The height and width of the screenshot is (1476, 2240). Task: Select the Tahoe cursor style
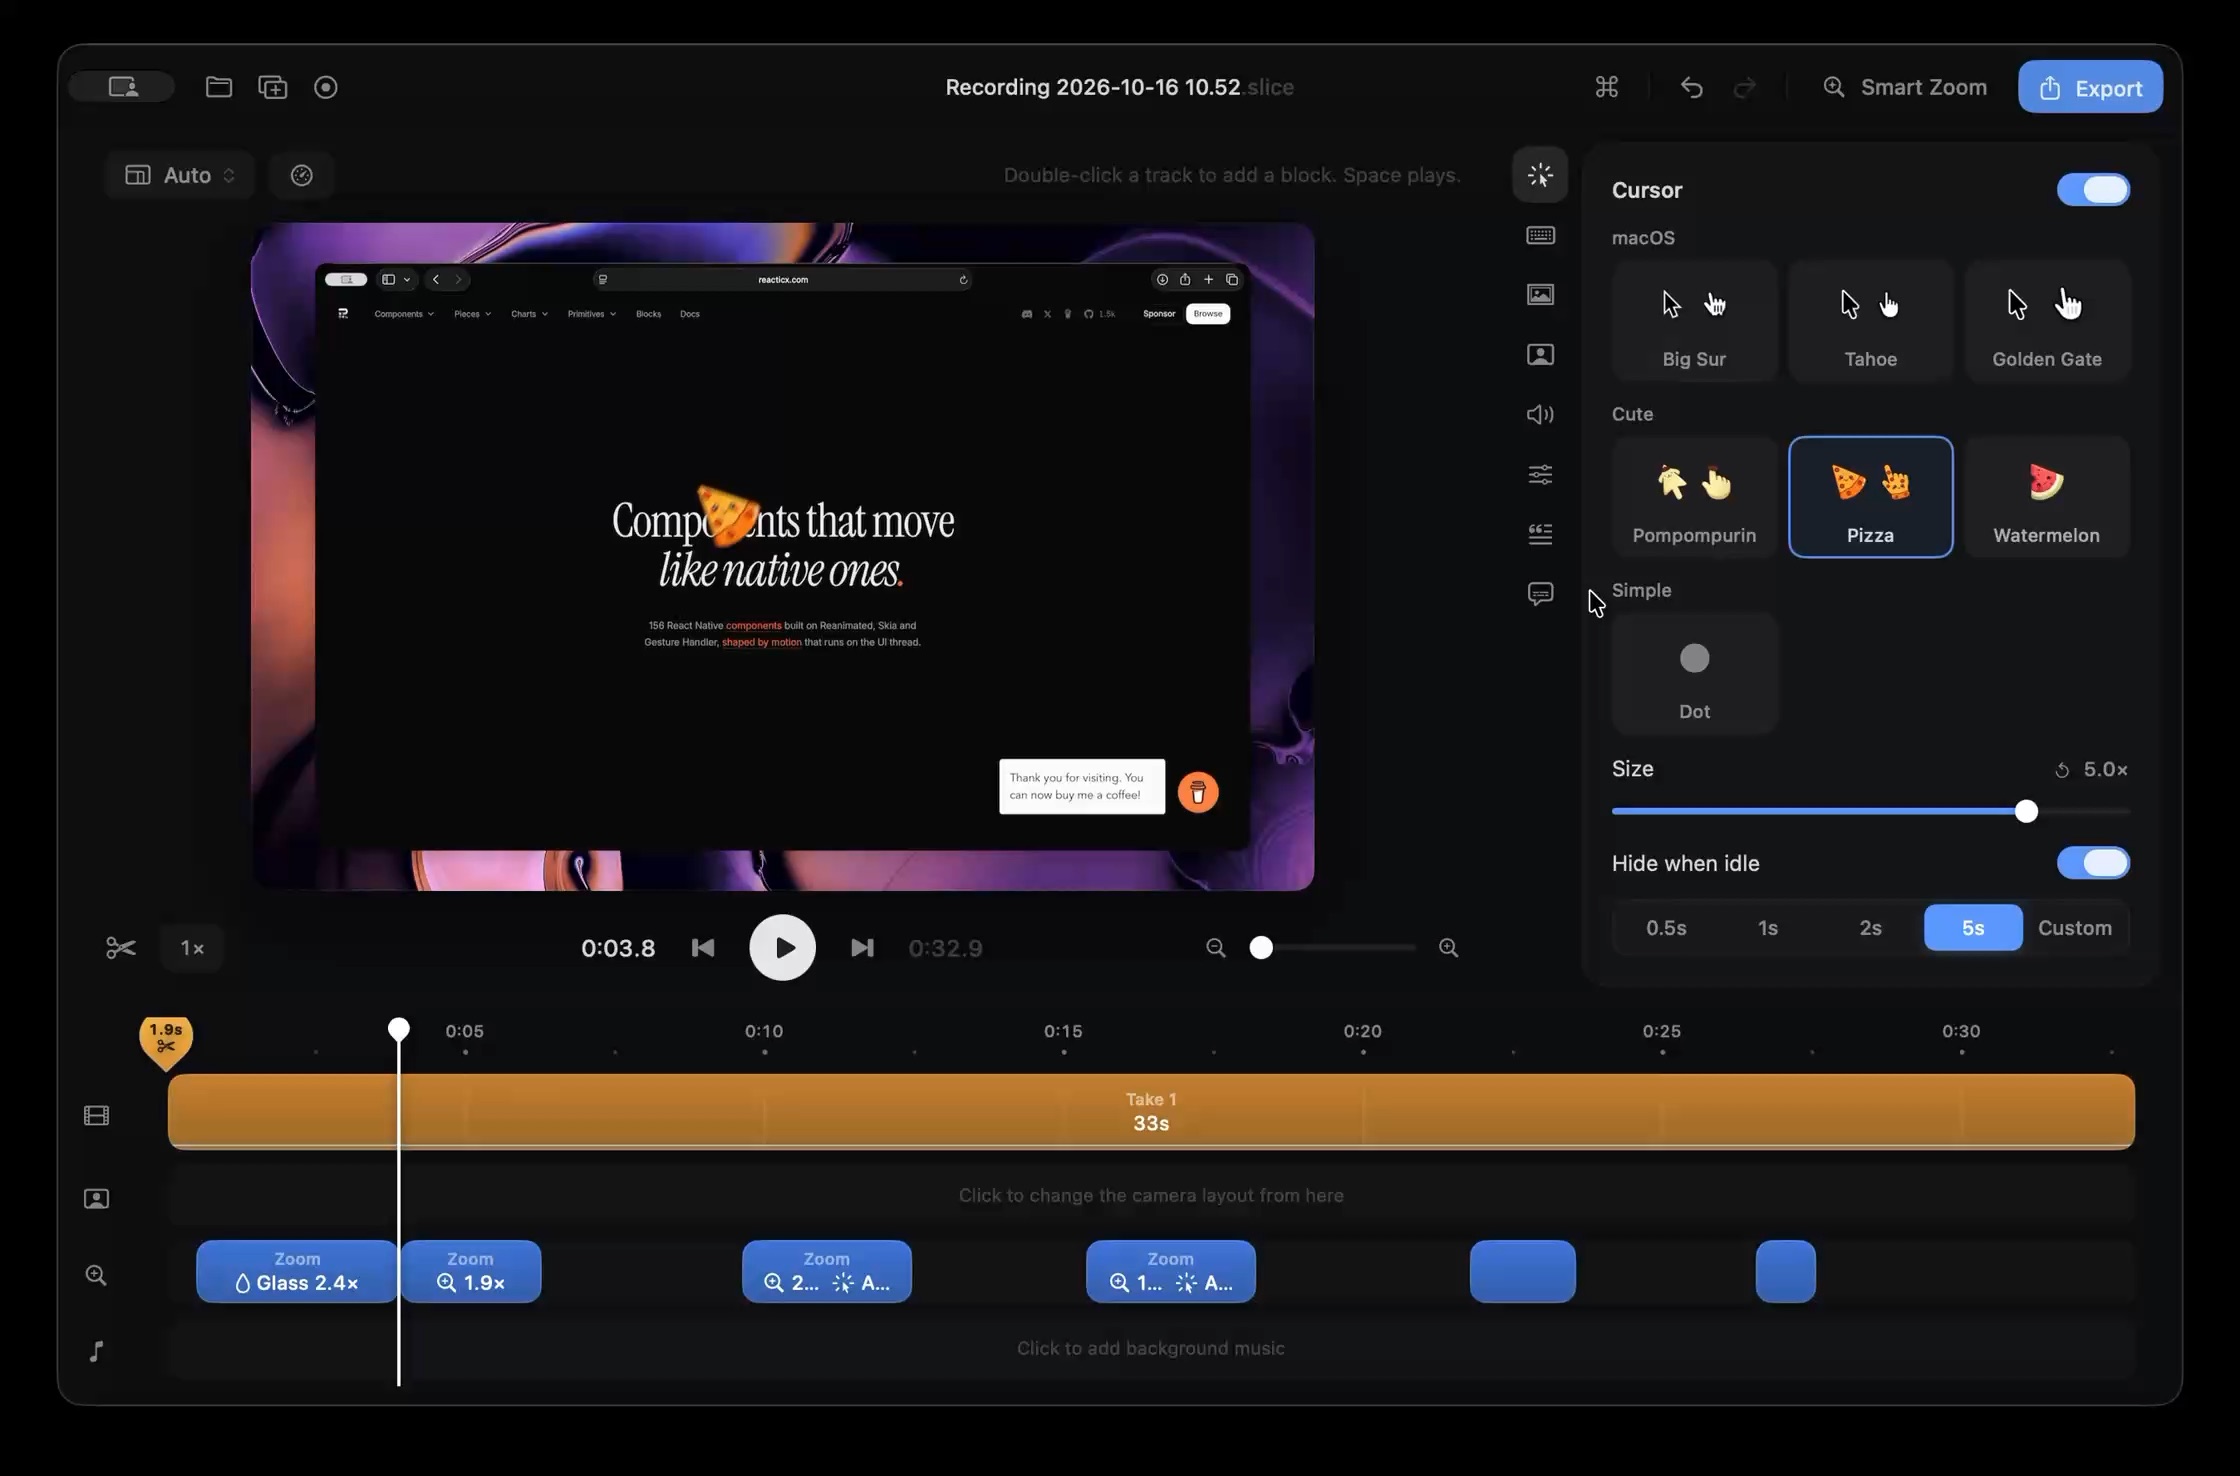tap(1870, 320)
